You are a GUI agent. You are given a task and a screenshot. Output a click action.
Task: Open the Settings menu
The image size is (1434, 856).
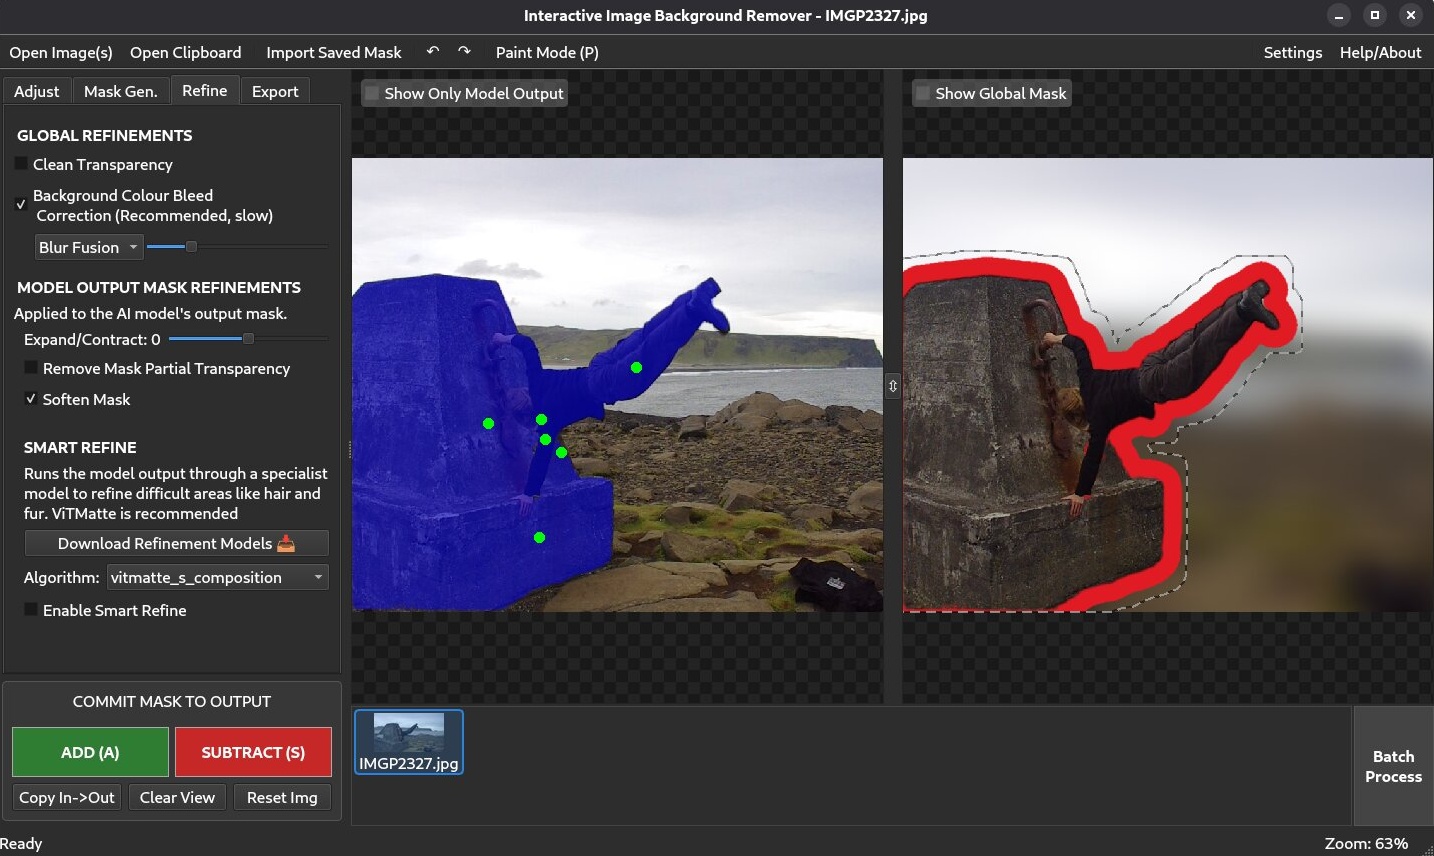pyautogui.click(x=1292, y=52)
